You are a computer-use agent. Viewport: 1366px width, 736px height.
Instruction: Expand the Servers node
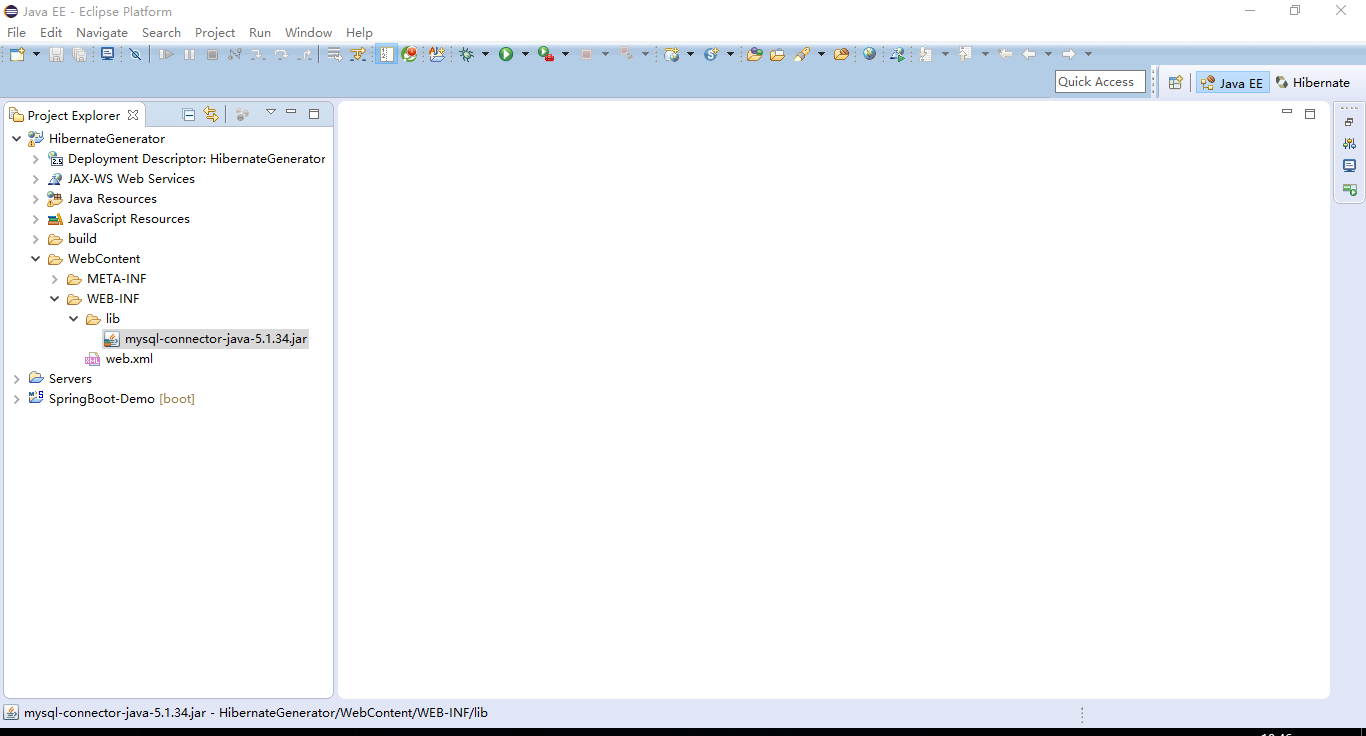tap(17, 379)
